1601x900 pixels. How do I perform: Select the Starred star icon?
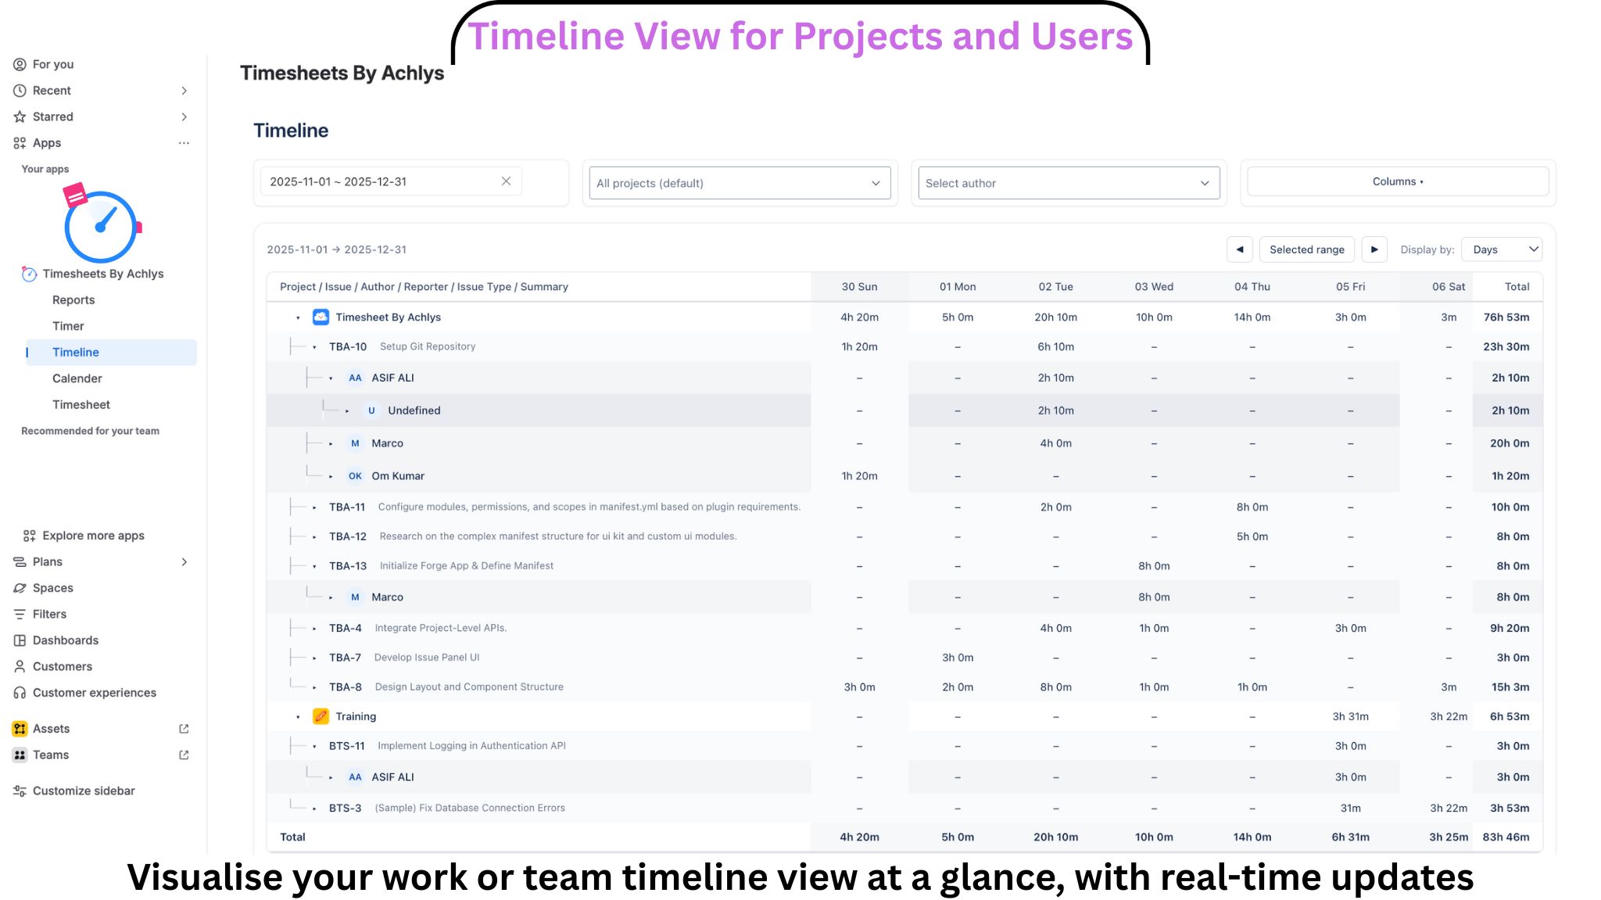[x=20, y=116]
